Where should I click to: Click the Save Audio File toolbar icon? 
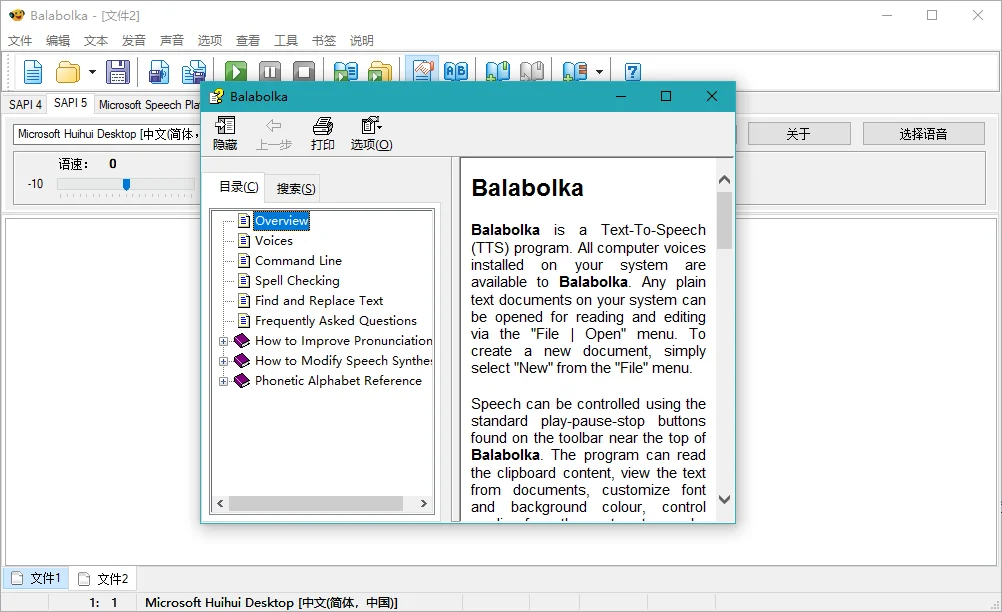(x=159, y=72)
